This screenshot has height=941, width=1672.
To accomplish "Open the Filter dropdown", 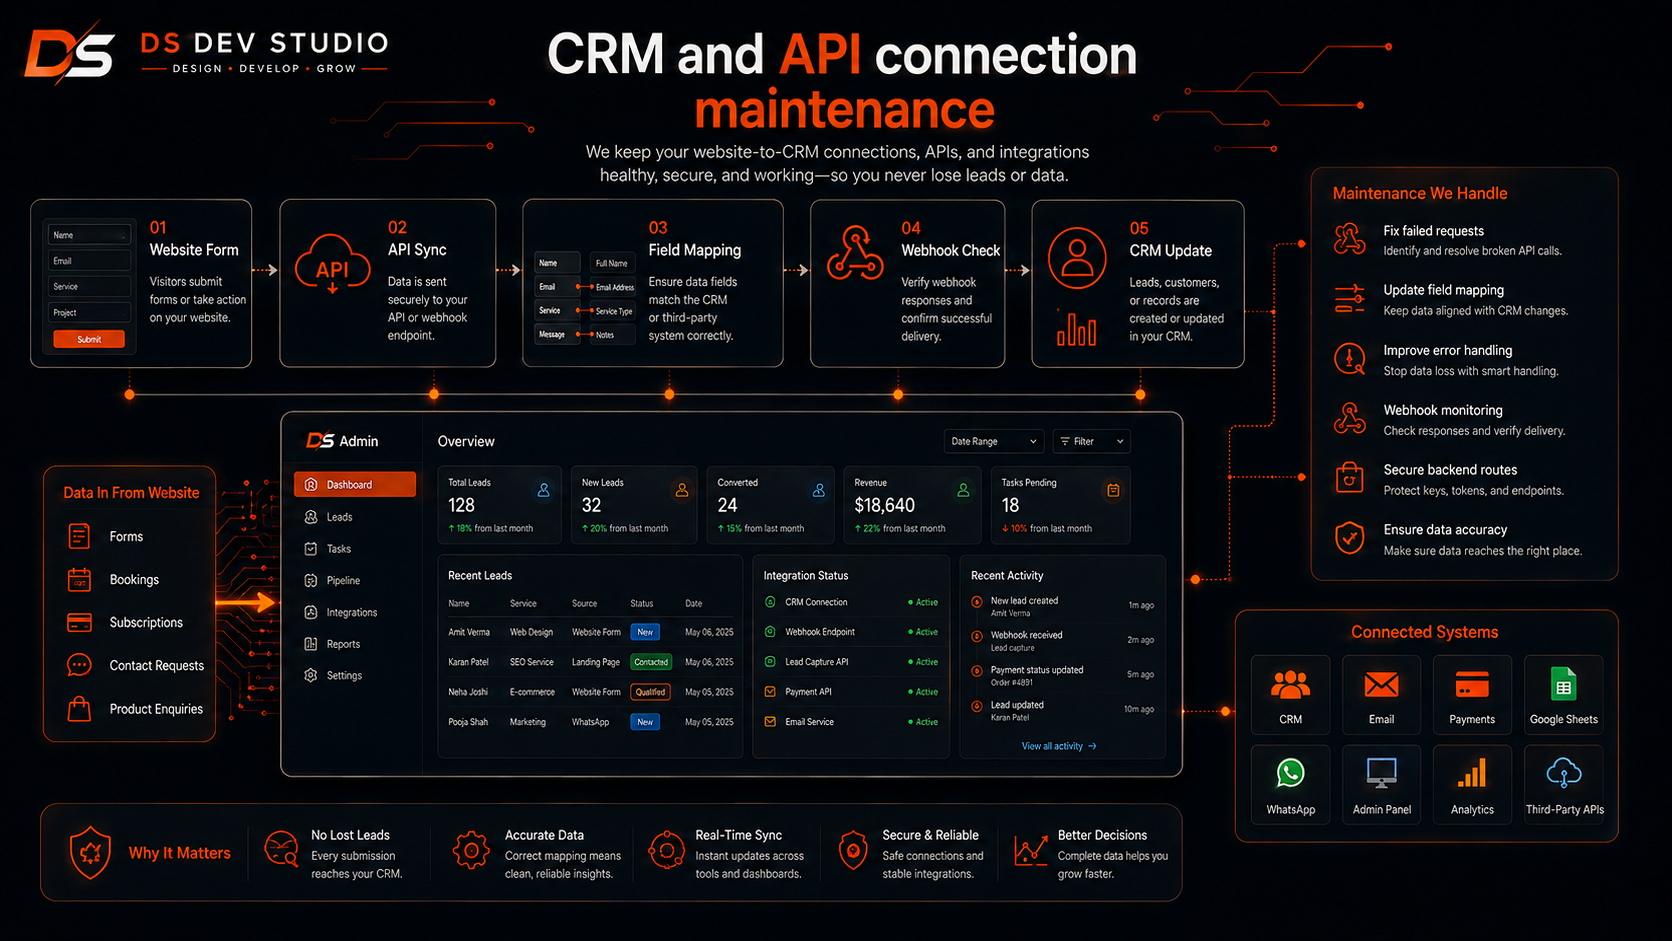I will coord(1092,441).
